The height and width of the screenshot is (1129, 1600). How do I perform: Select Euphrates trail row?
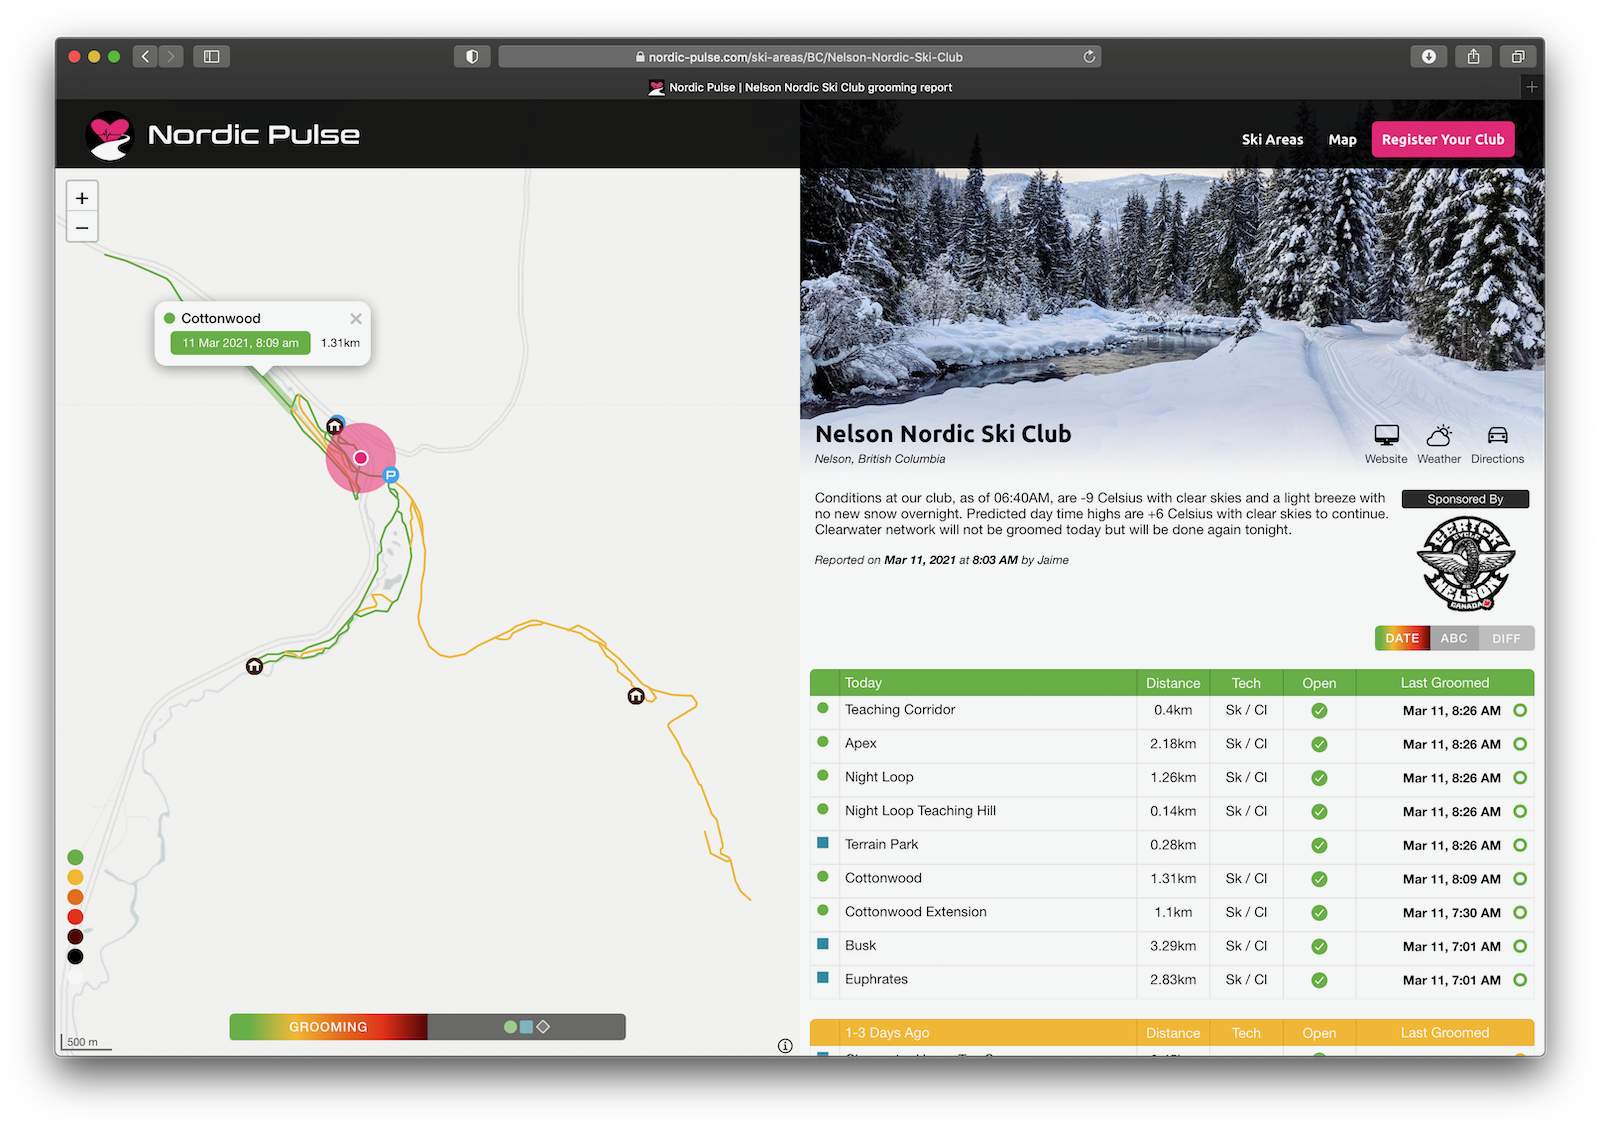(1172, 980)
